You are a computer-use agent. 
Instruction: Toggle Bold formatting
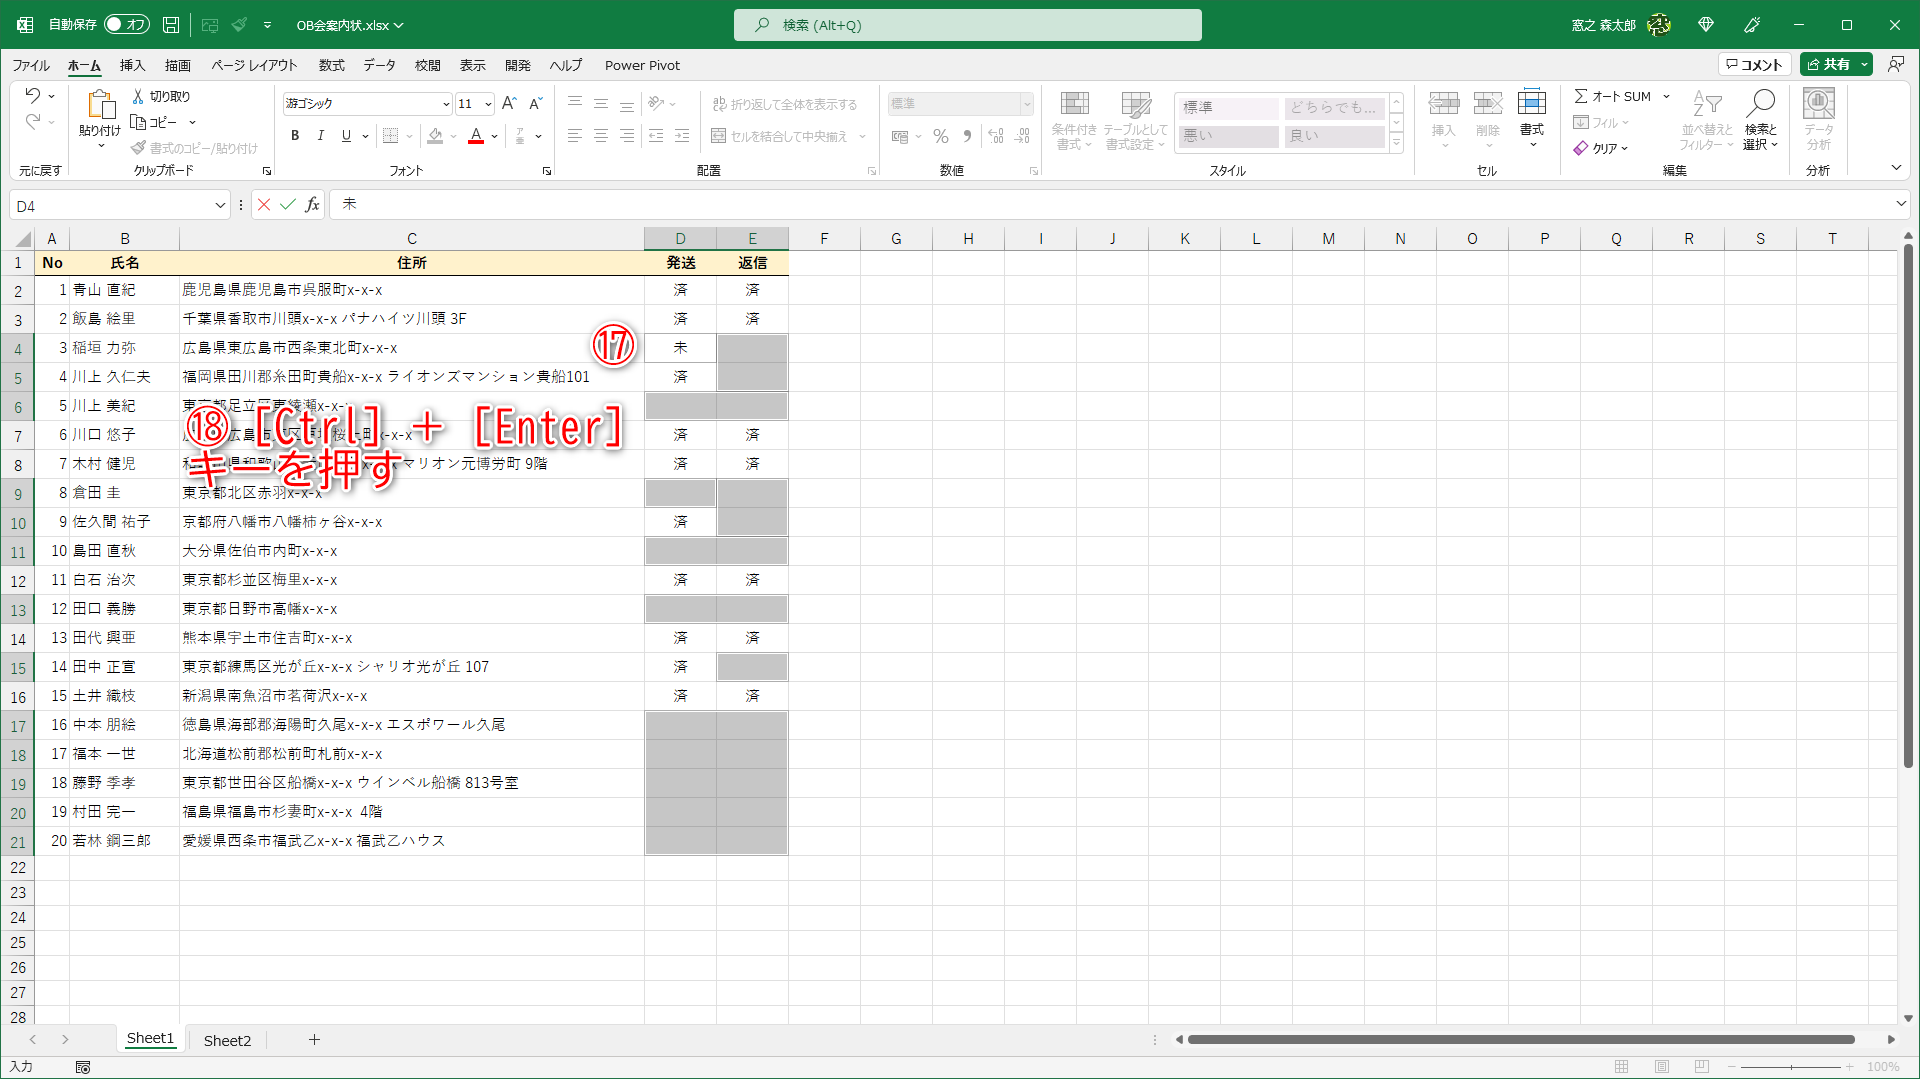coord(295,136)
